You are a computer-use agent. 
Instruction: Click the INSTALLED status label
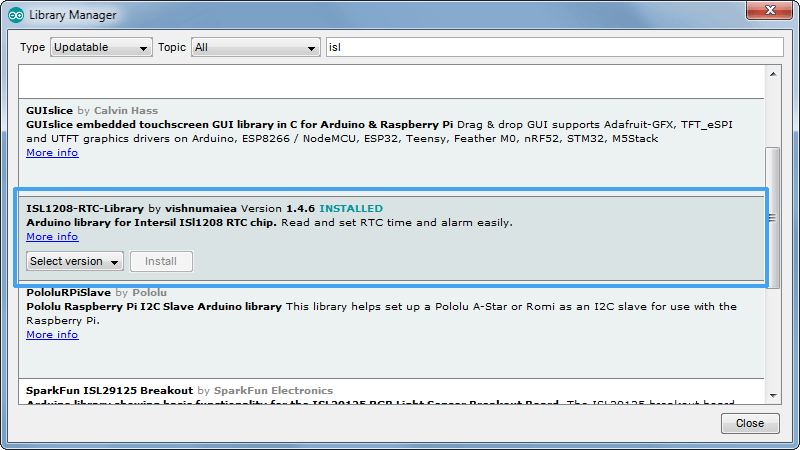(351, 209)
